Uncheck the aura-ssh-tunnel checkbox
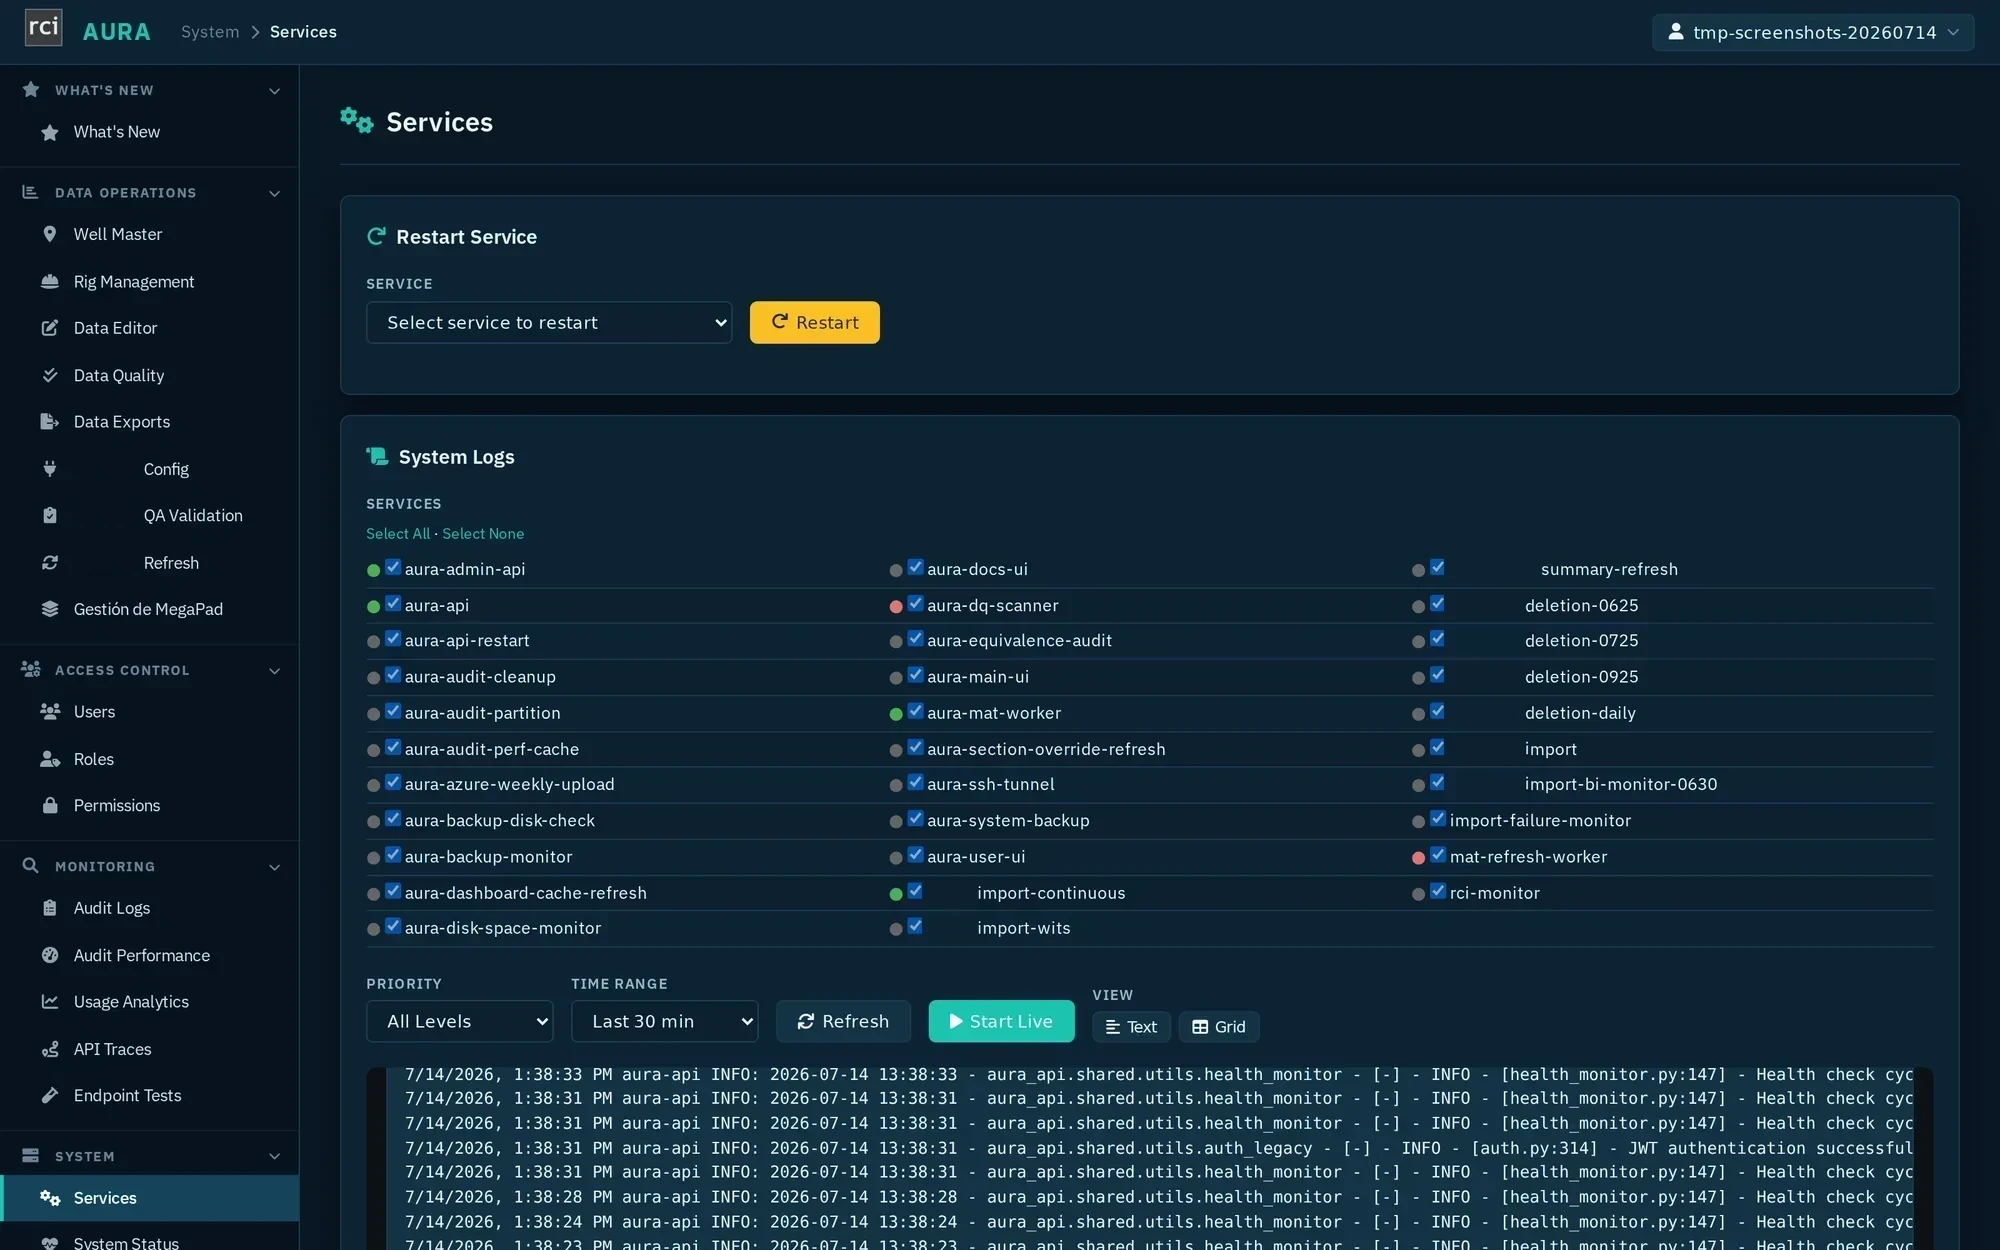 (x=915, y=783)
